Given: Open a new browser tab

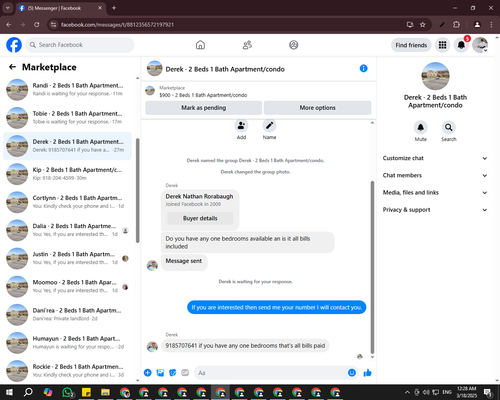Looking at the screenshot, I should point(114,8).
